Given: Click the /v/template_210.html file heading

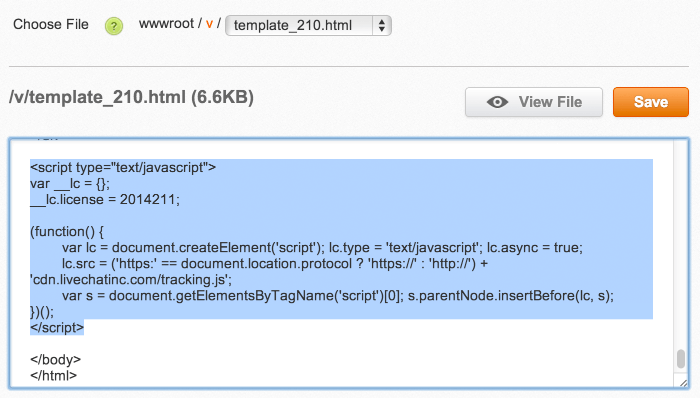Looking at the screenshot, I should [x=131, y=97].
